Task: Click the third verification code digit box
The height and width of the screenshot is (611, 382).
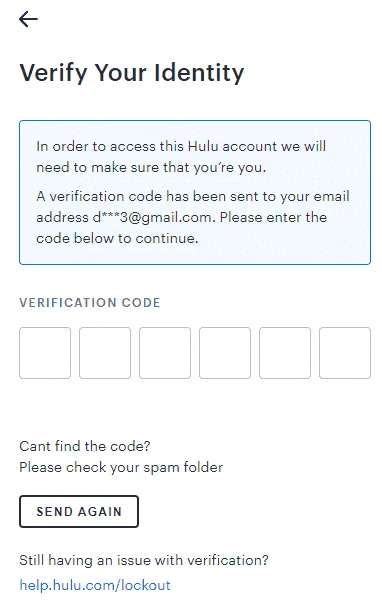Action: (x=165, y=353)
